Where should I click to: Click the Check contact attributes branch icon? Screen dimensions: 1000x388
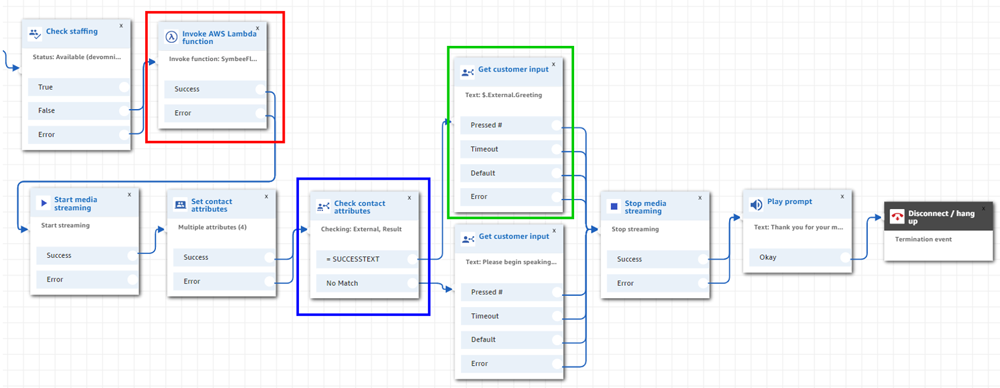pyautogui.click(x=323, y=207)
